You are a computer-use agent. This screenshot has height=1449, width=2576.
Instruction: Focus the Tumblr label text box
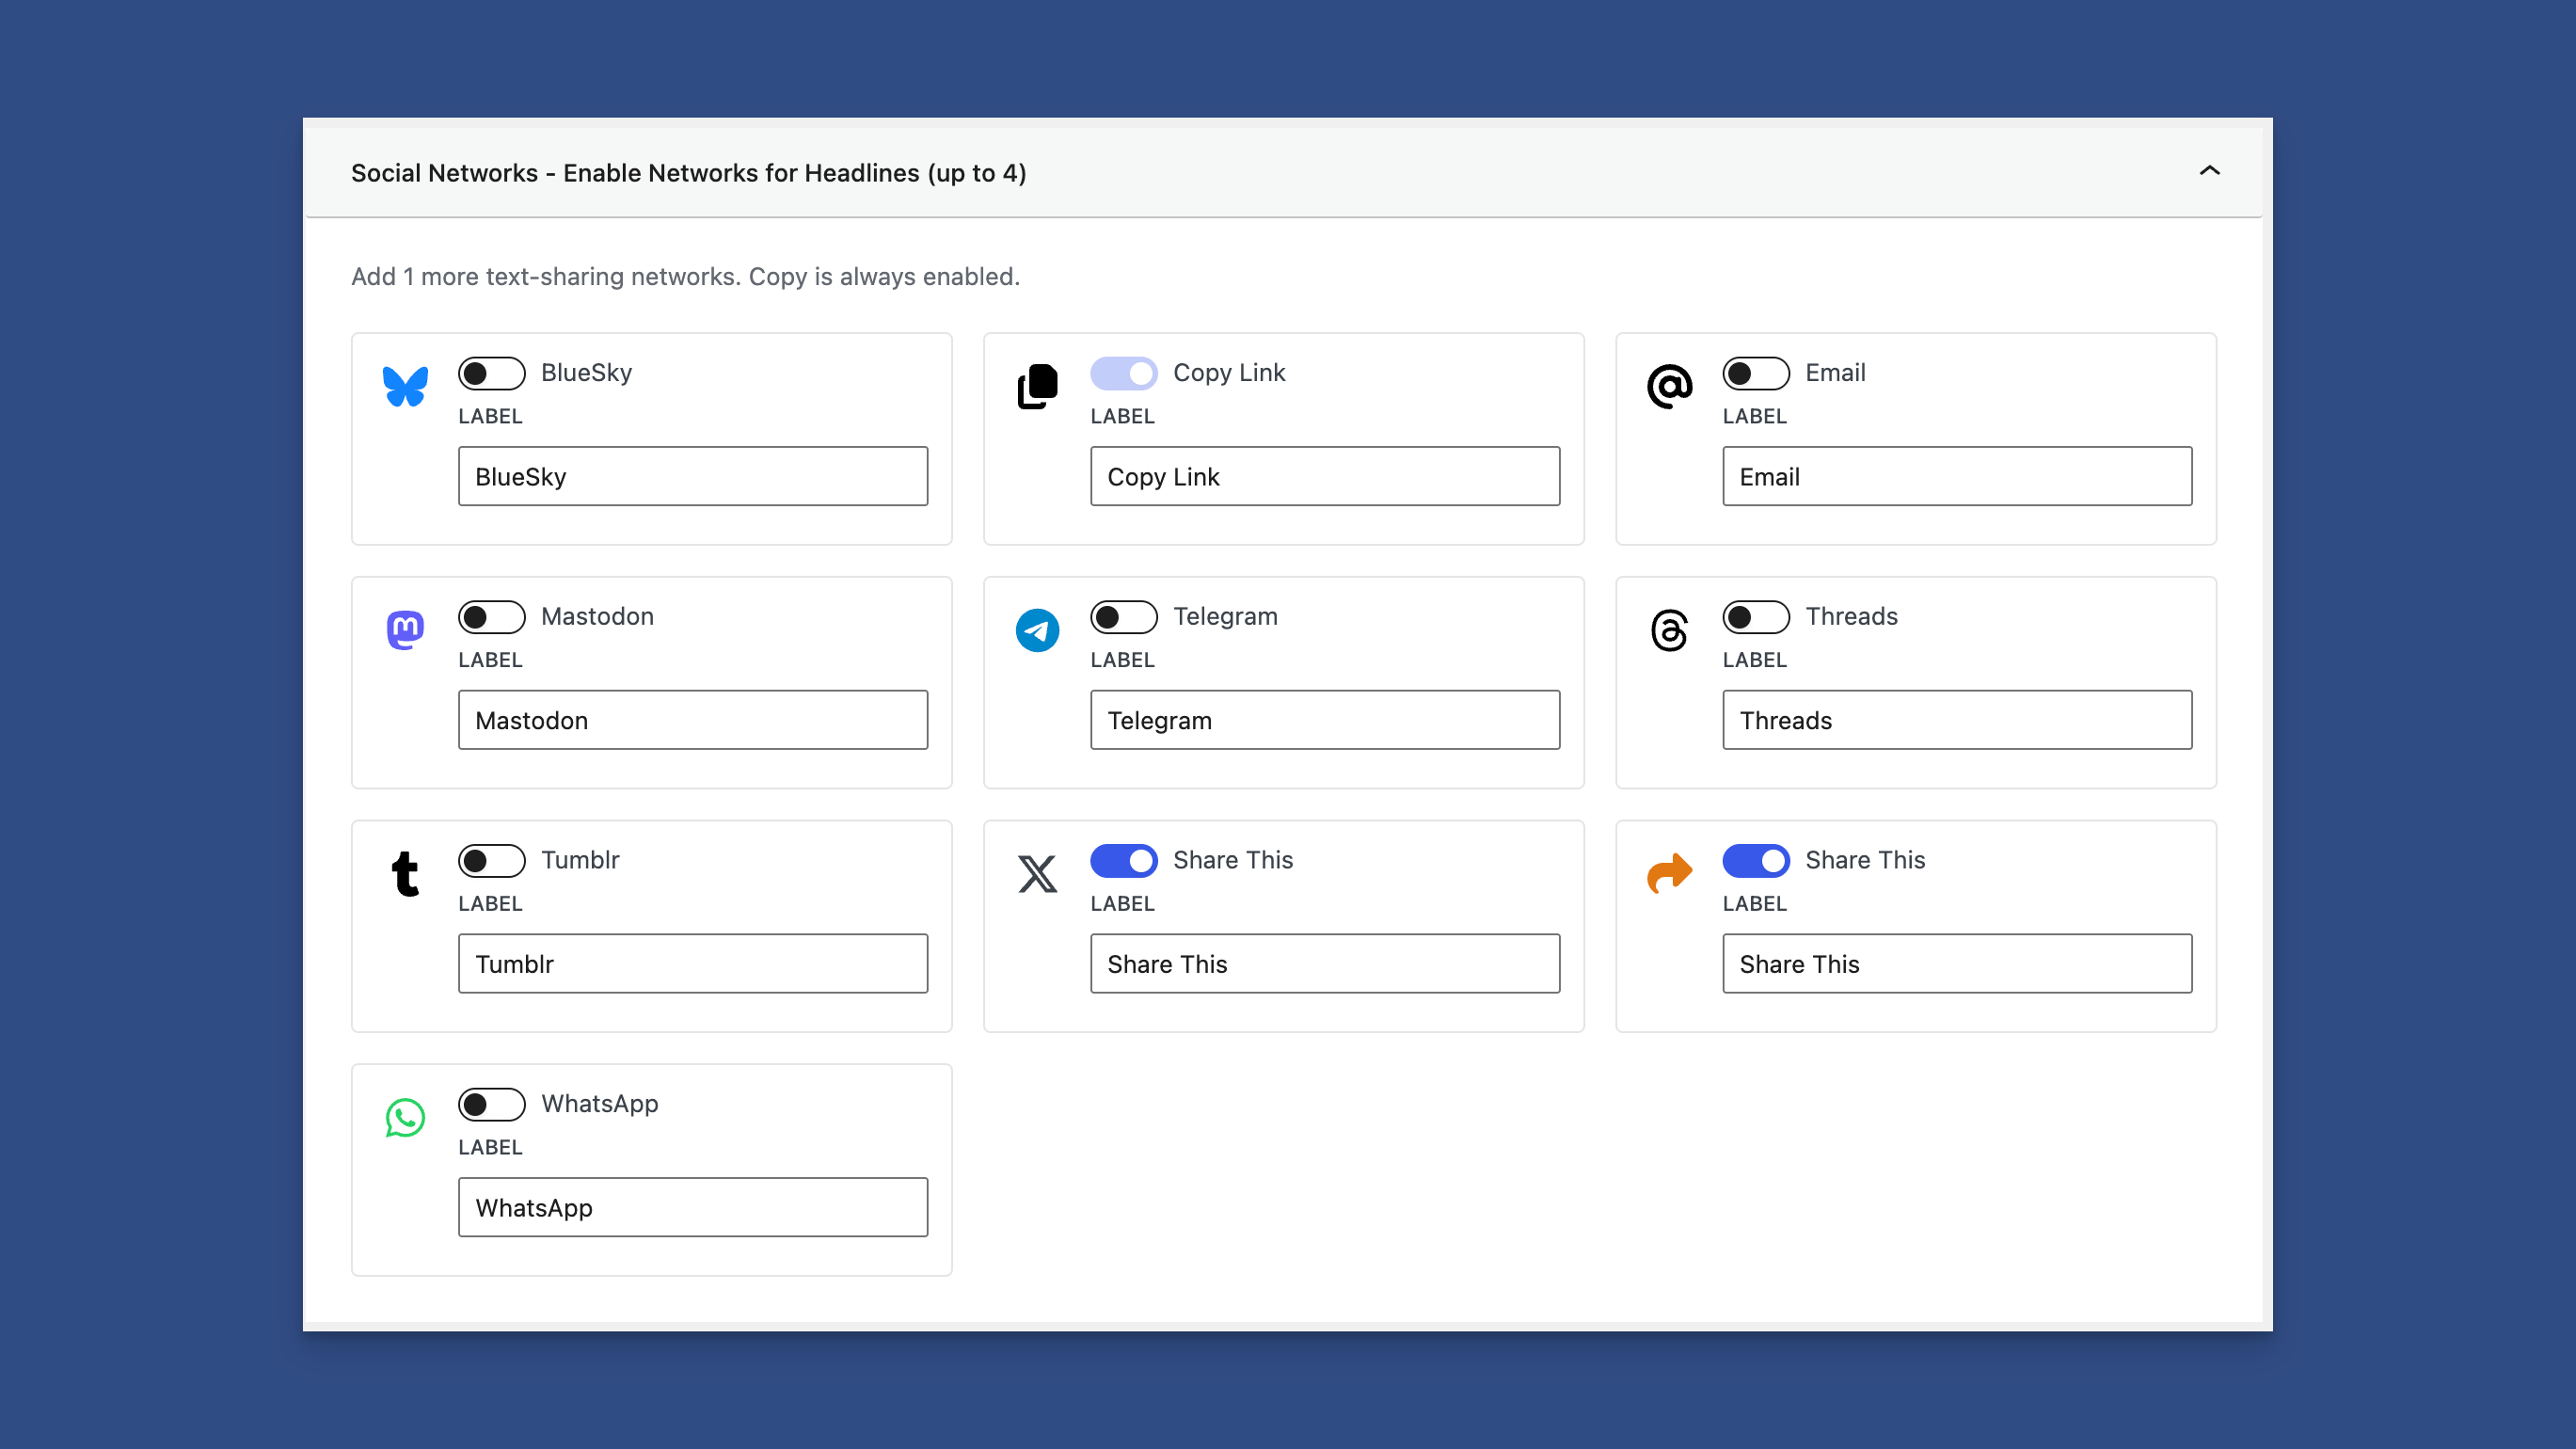pyautogui.click(x=692, y=964)
